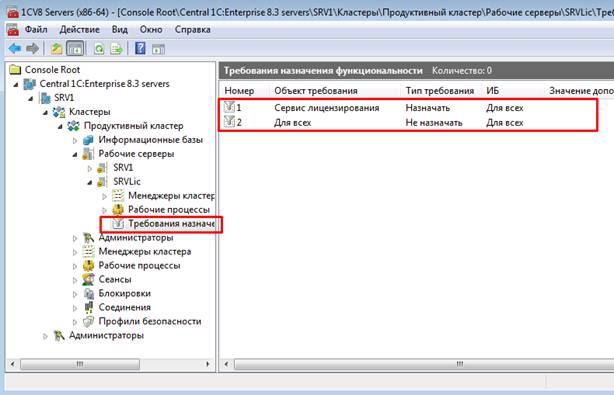Viewport: 614px width, 395px height.
Task: Expand the Сеансы node
Action: coord(75,280)
